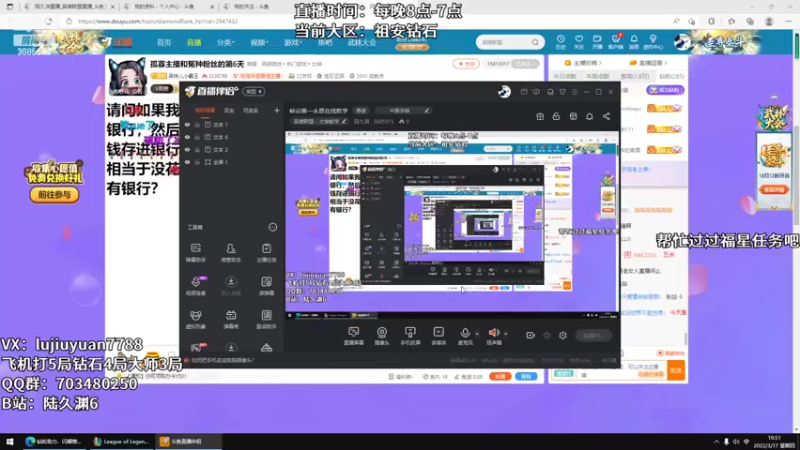
Task: Open the 武林大会 navigation item
Action: tap(362, 42)
